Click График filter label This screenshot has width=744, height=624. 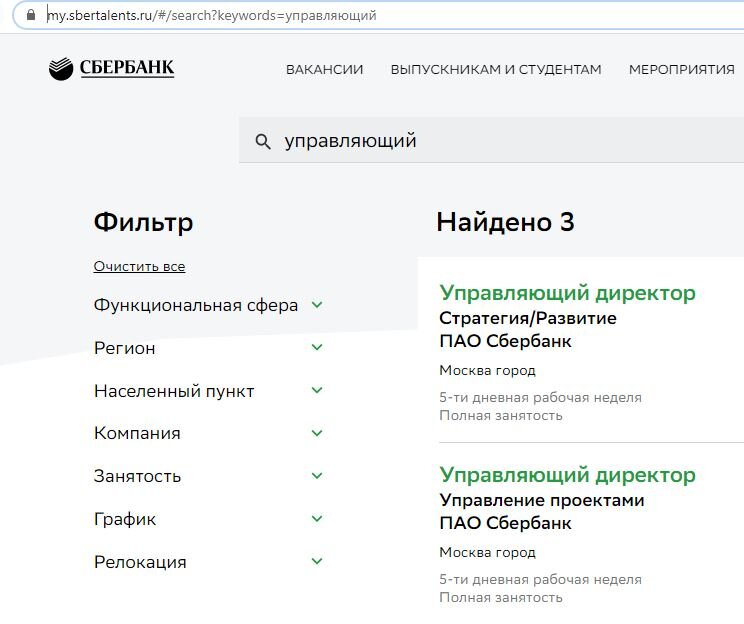[x=125, y=519]
